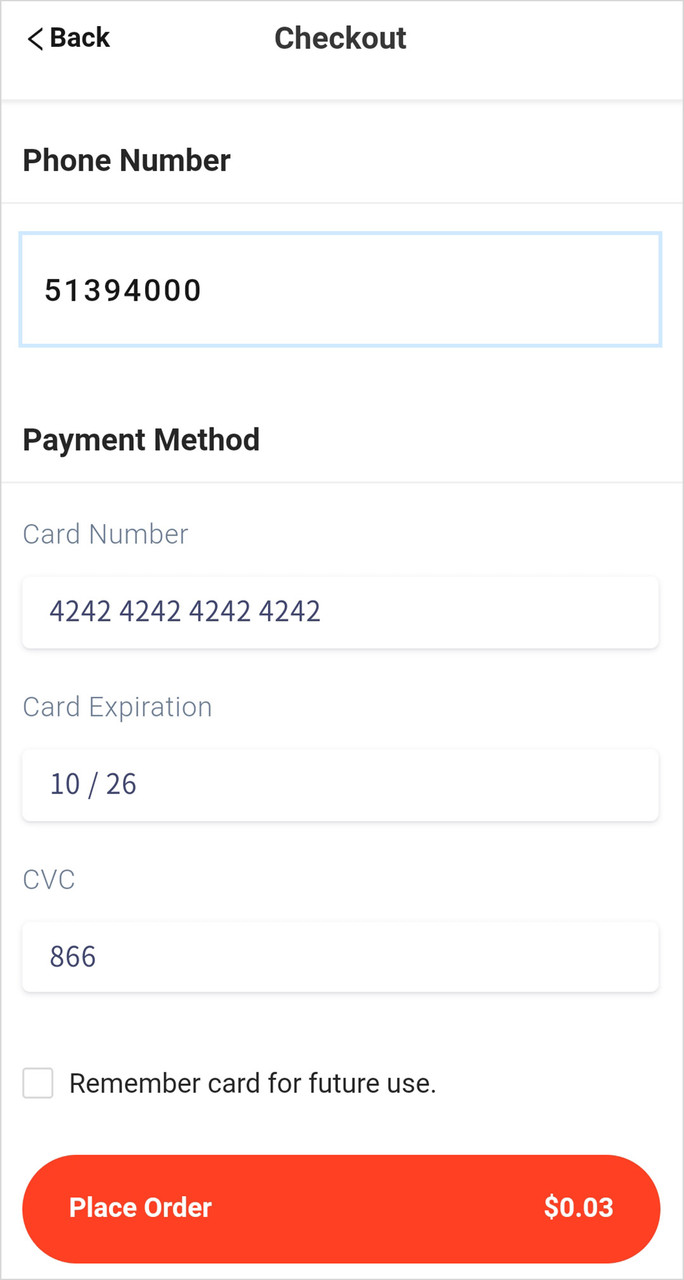Click the 4242 4242 4242 4242 text
The height and width of the screenshot is (1280, 684).
[185, 611]
